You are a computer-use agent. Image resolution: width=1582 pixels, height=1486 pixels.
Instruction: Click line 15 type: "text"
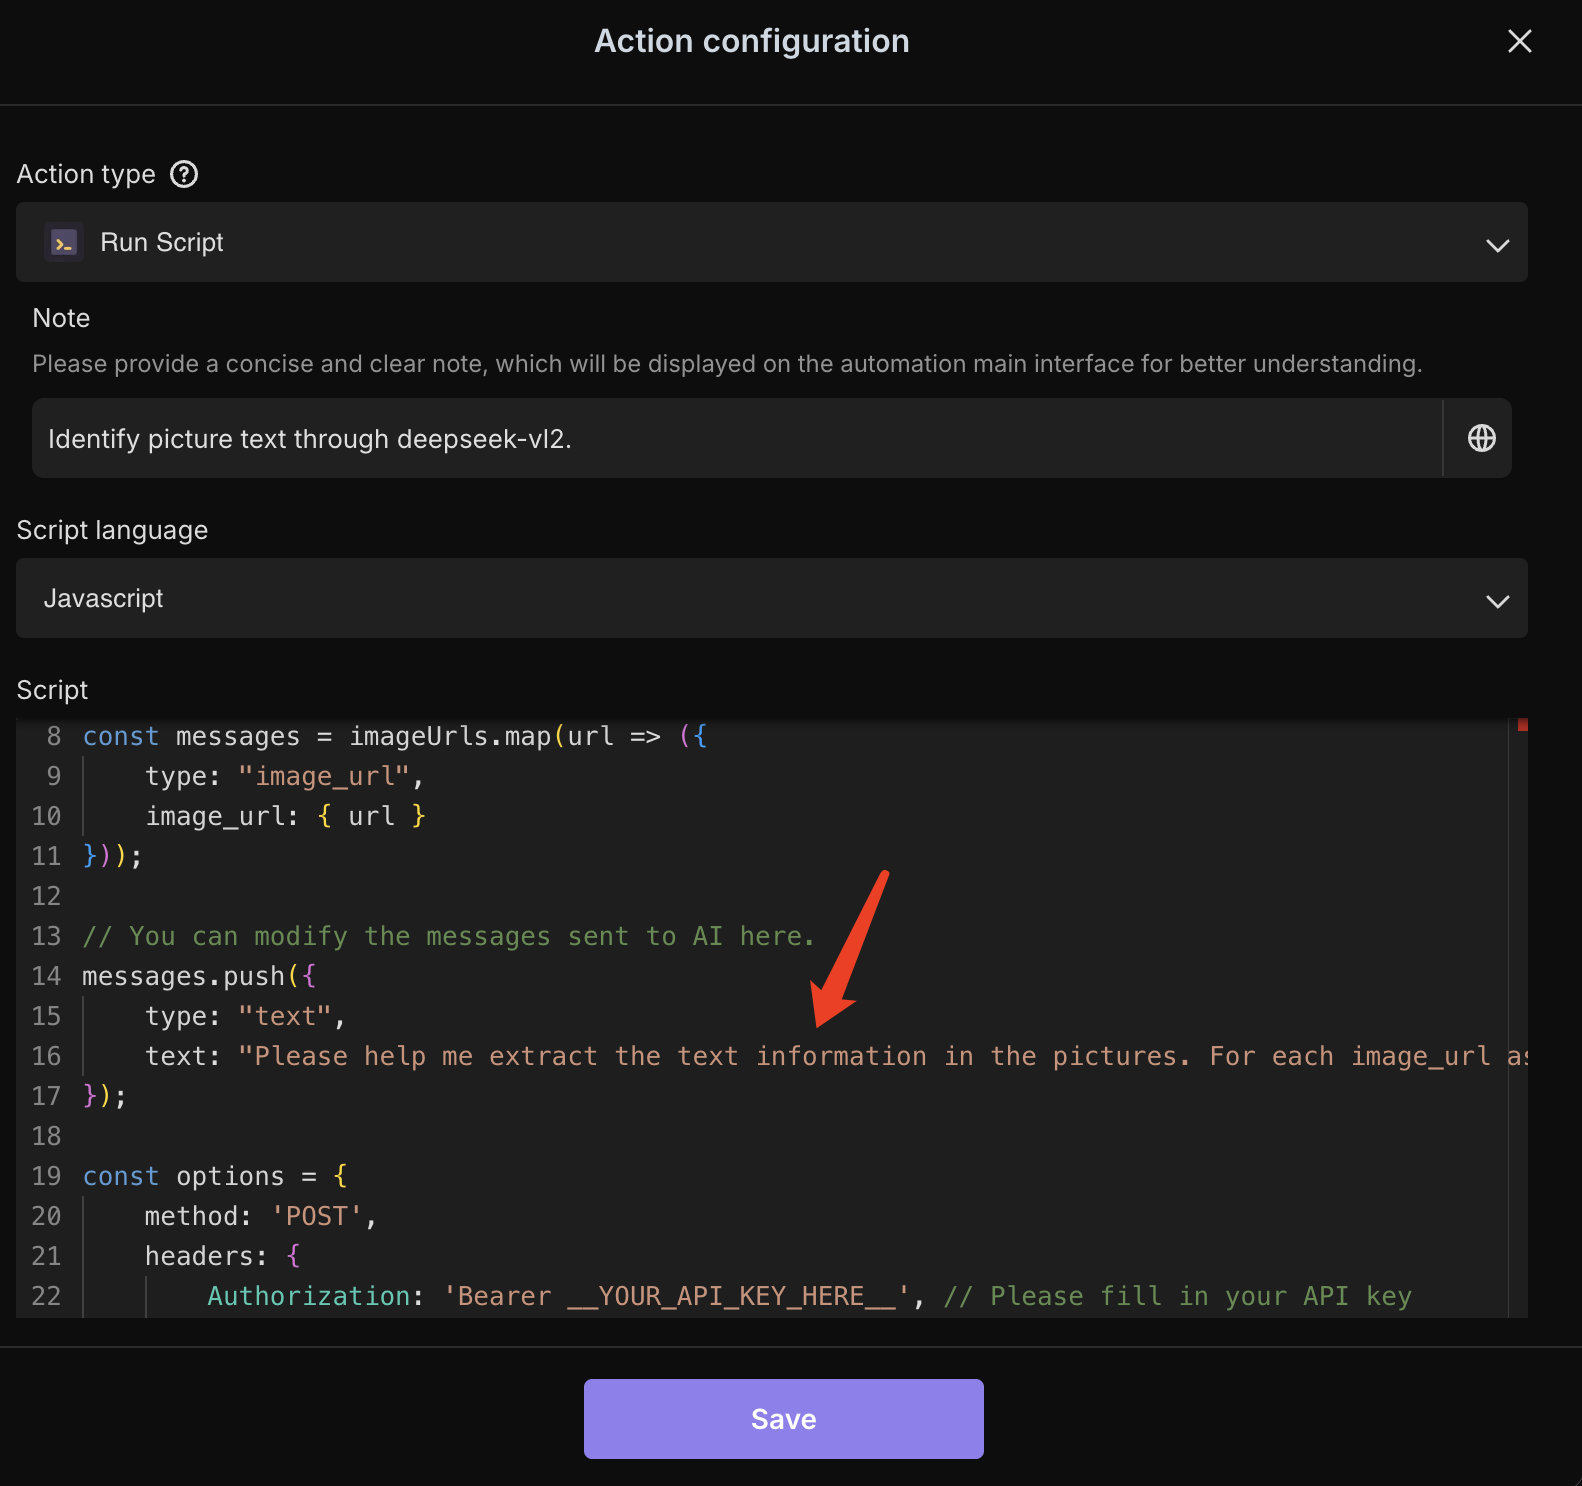tap(245, 1016)
